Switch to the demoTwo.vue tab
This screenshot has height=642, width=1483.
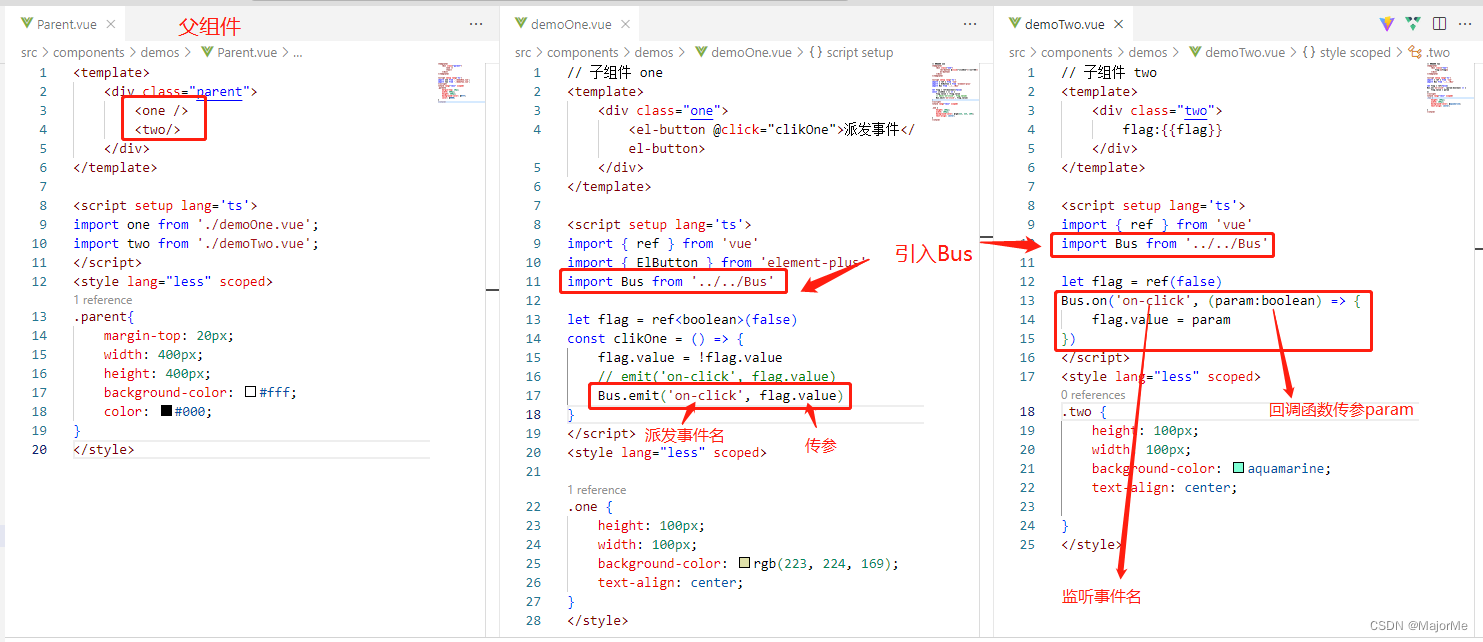1063,24
